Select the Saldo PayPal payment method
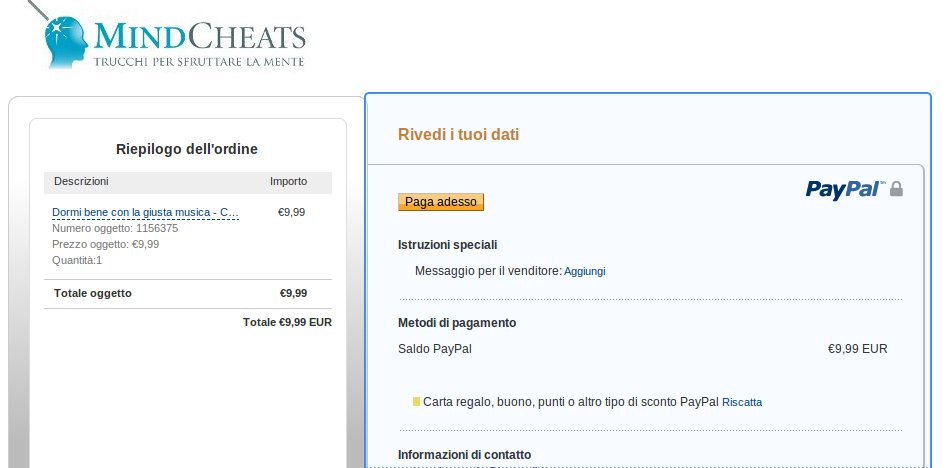The height and width of the screenshot is (468, 950). (x=434, y=349)
